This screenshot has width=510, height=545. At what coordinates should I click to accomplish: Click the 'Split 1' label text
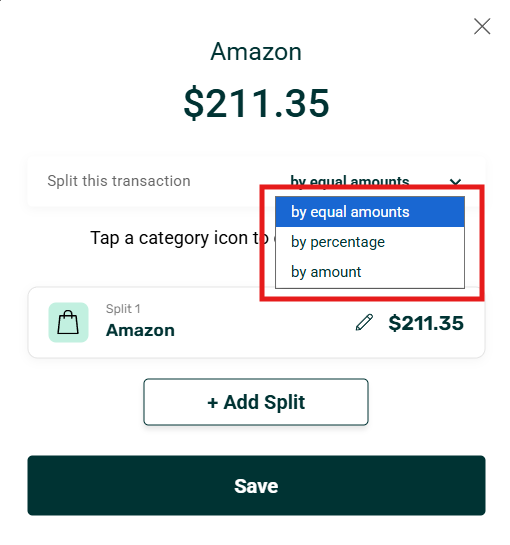123,309
